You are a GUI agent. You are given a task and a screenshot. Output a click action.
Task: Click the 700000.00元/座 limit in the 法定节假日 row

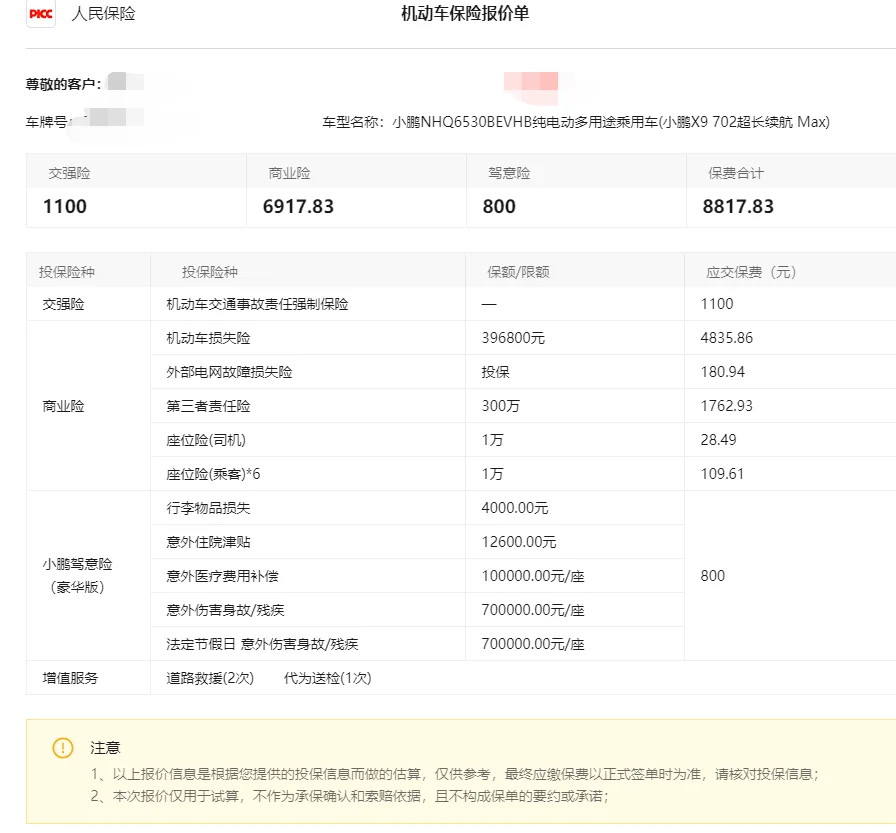pyautogui.click(x=533, y=644)
